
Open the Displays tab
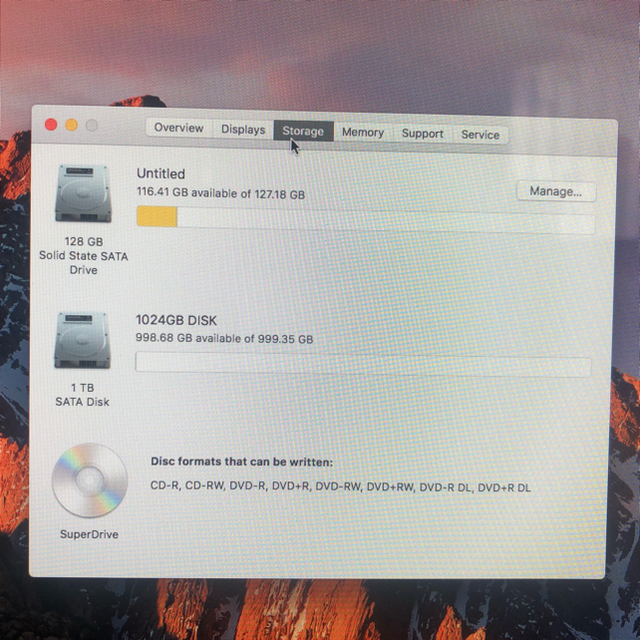pyautogui.click(x=243, y=129)
